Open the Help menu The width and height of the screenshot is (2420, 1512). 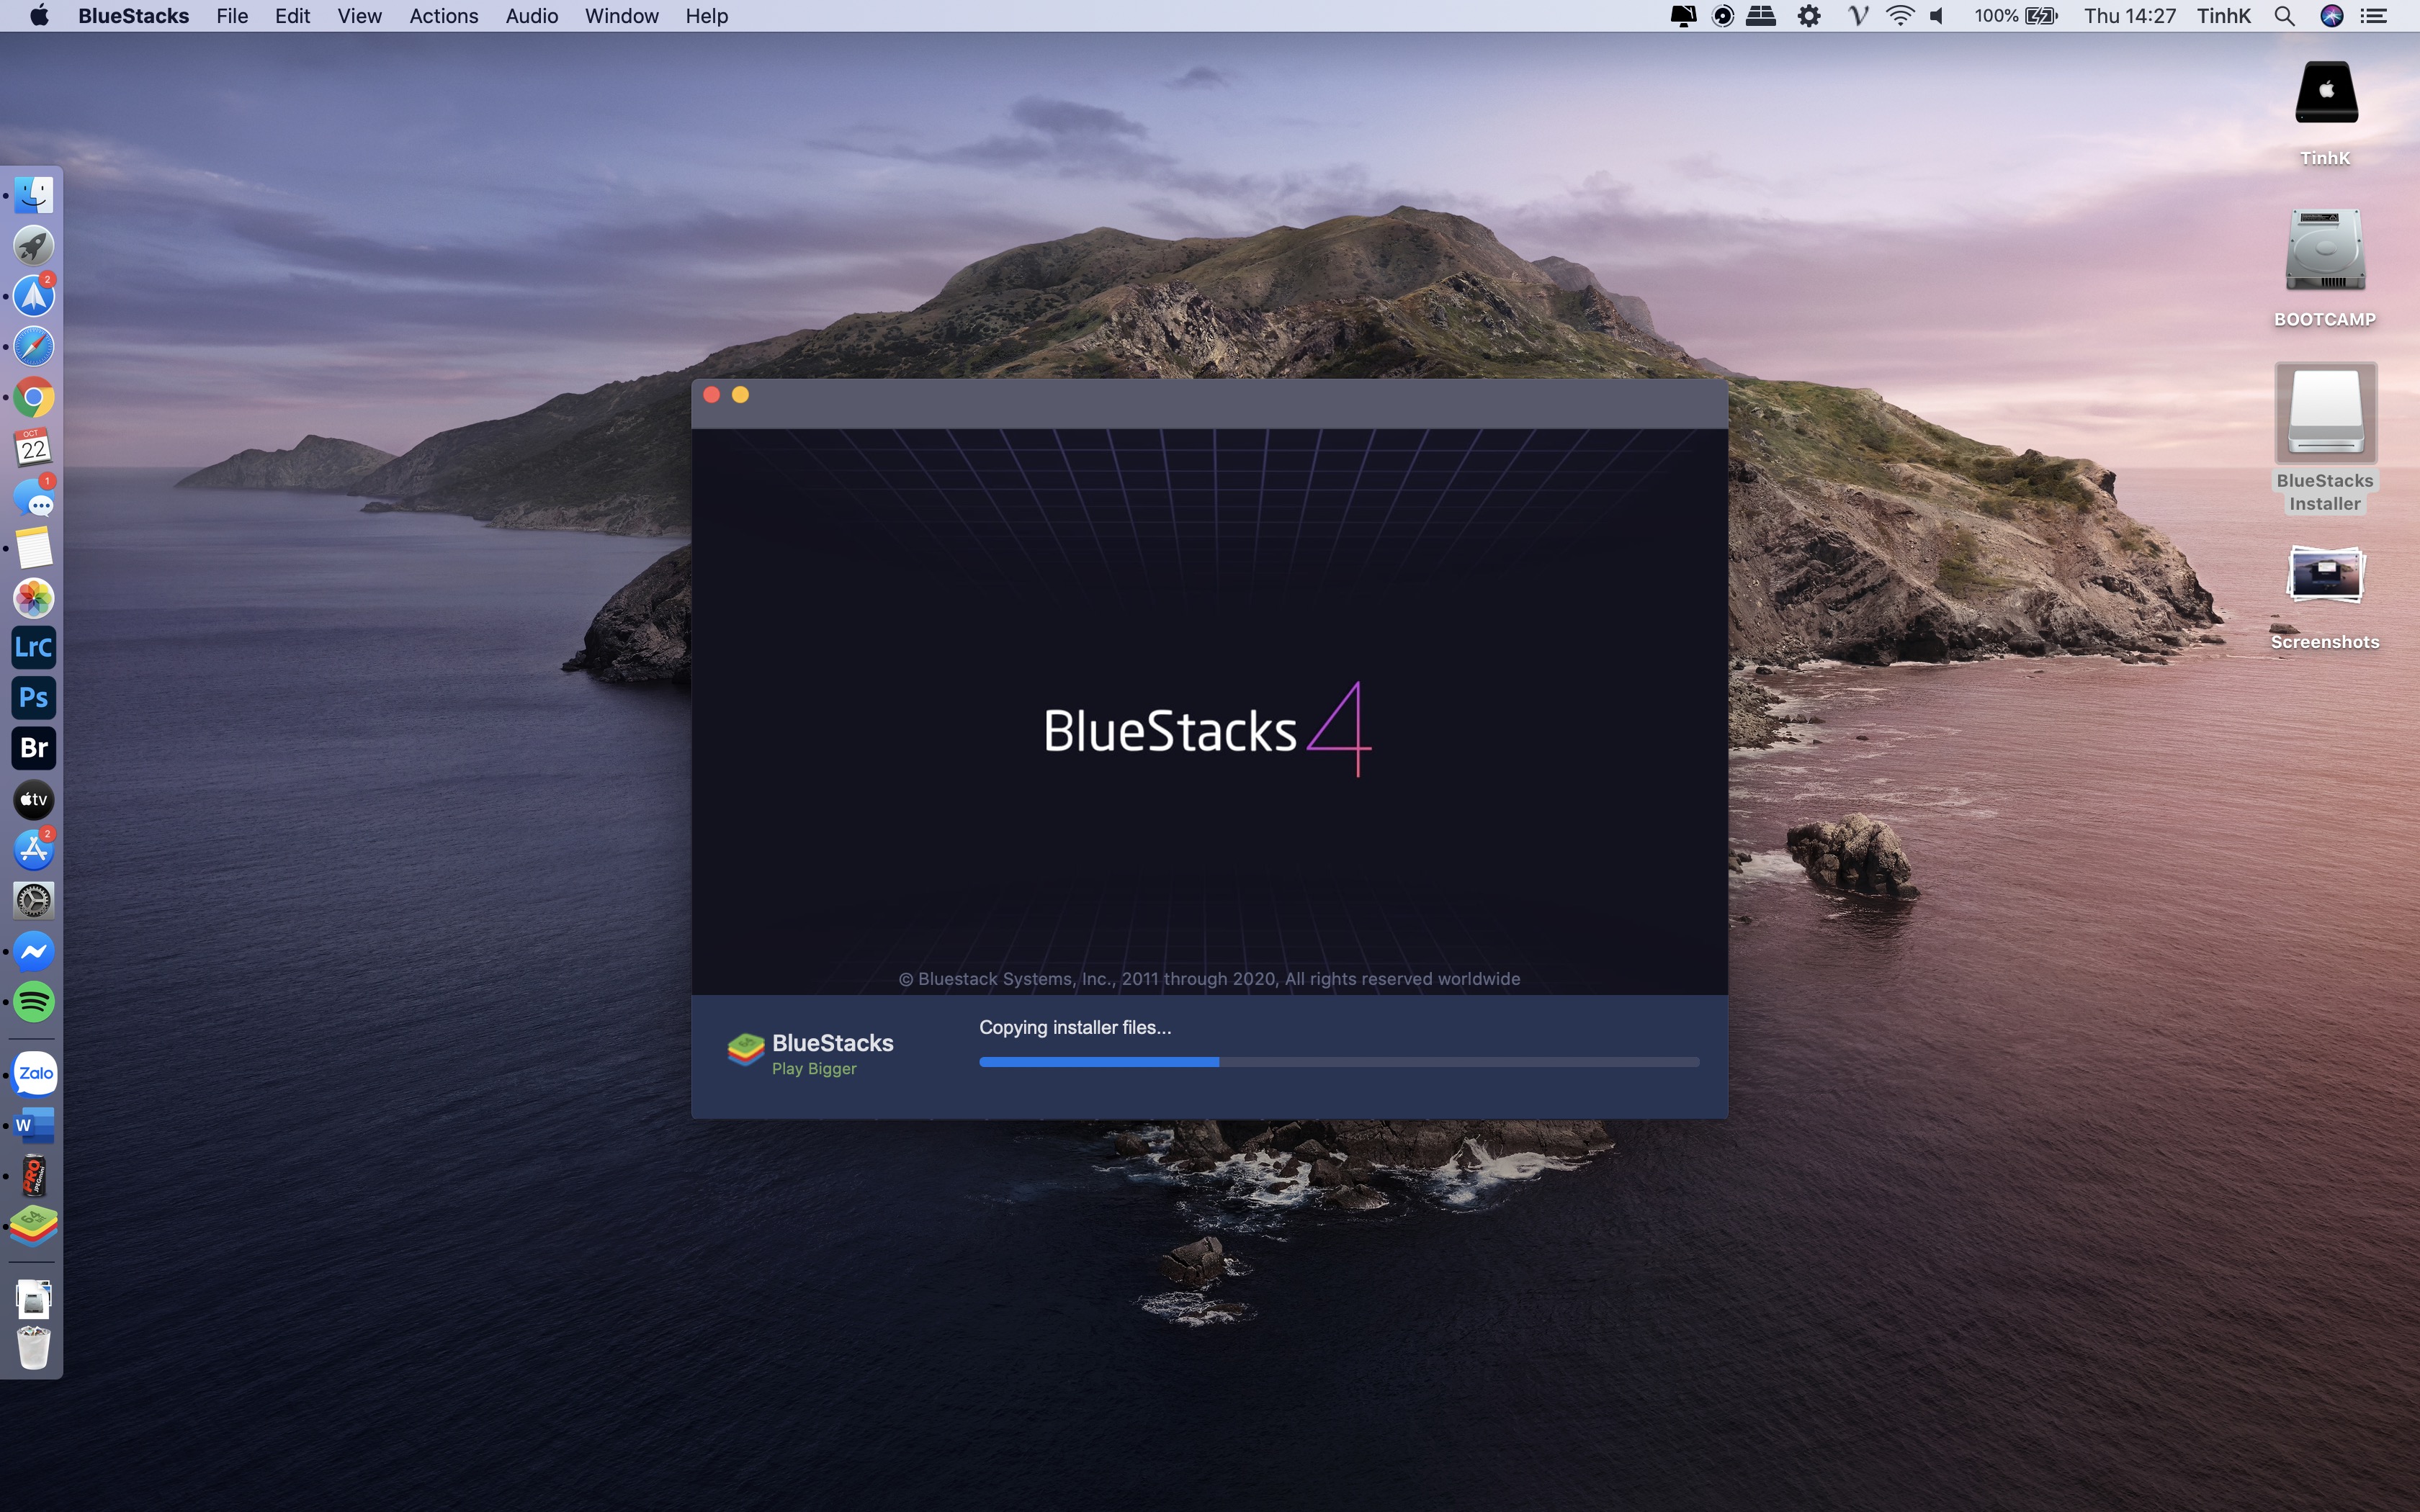[707, 16]
